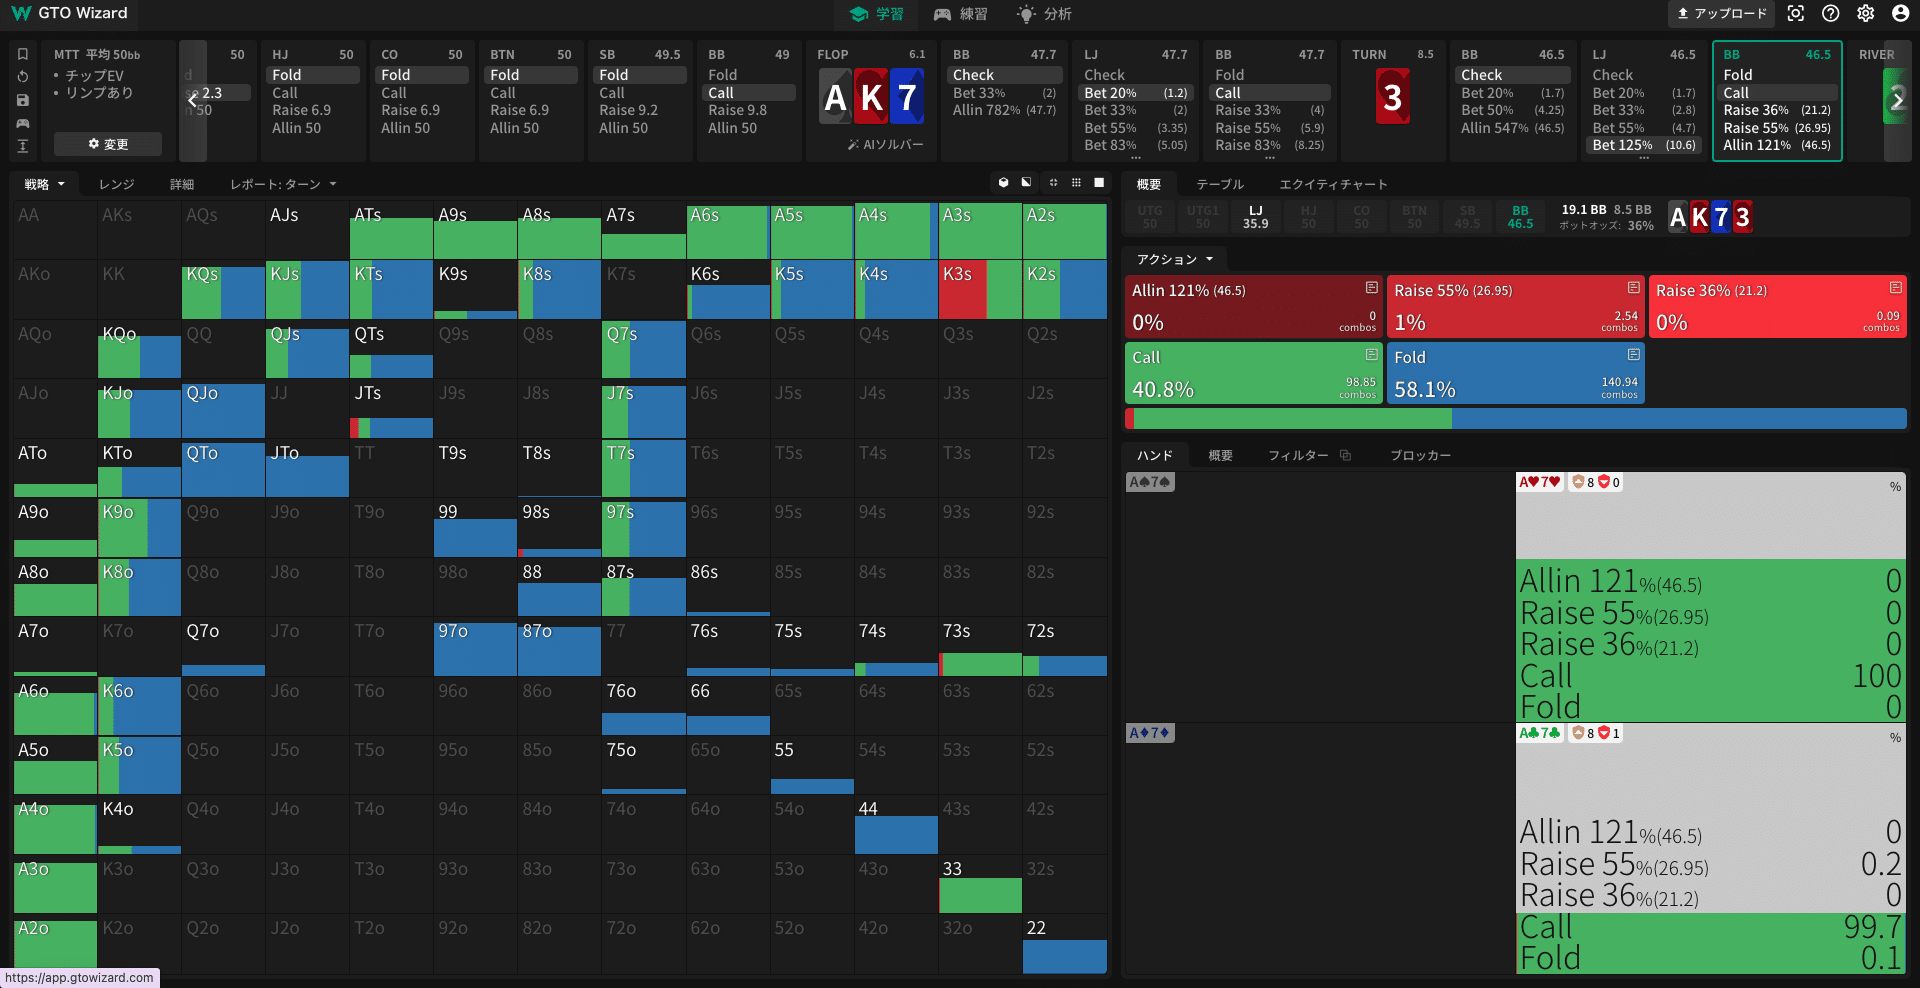The image size is (1920, 988).
Task: Open the 戦略 dropdown tab
Action: pyautogui.click(x=44, y=184)
